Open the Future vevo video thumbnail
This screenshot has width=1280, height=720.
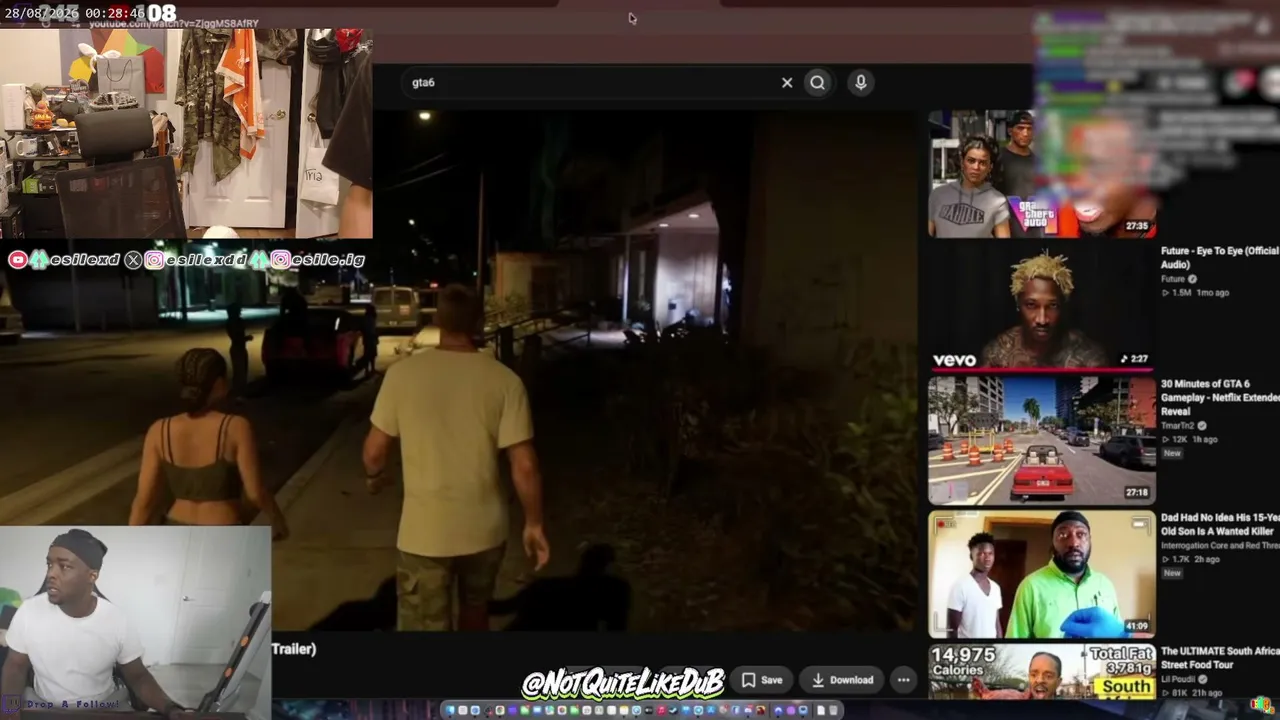coord(1042,306)
